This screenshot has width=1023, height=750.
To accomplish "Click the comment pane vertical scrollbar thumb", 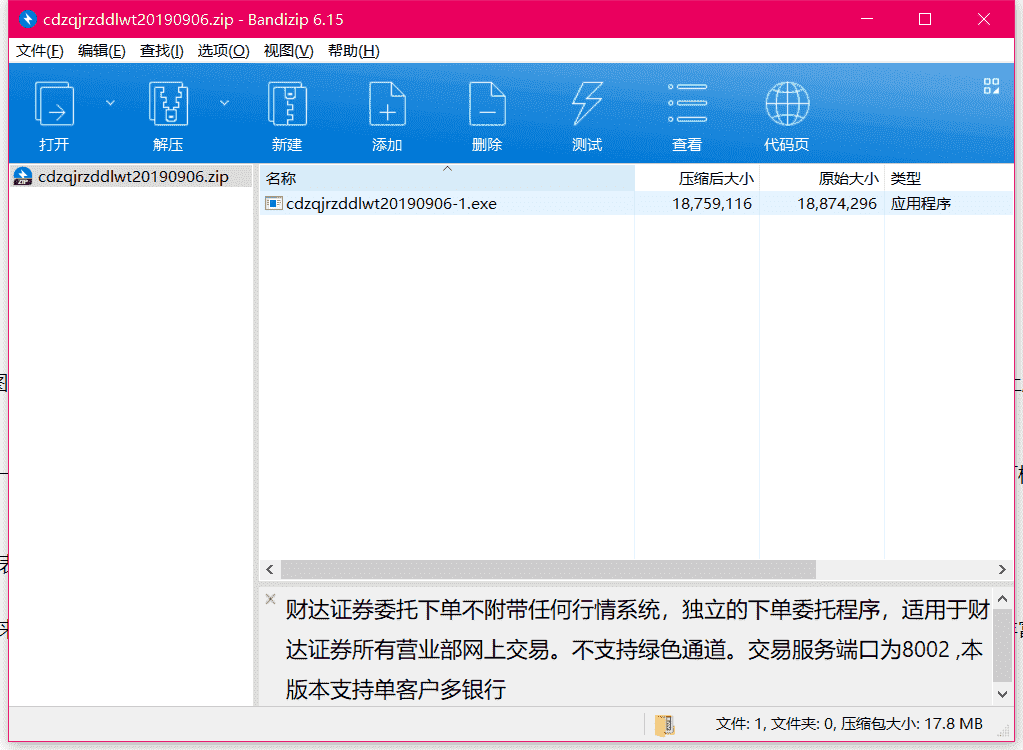I will pos(1003,645).
